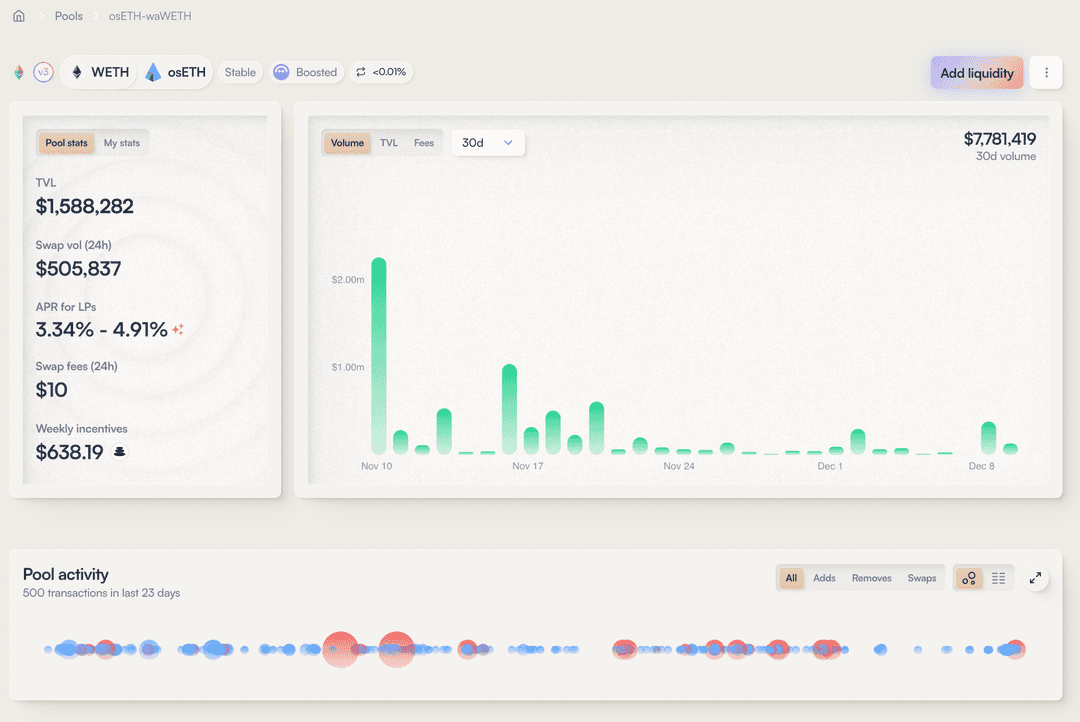Click the WETH token pill
Image resolution: width=1080 pixels, height=722 pixels.
(x=100, y=72)
